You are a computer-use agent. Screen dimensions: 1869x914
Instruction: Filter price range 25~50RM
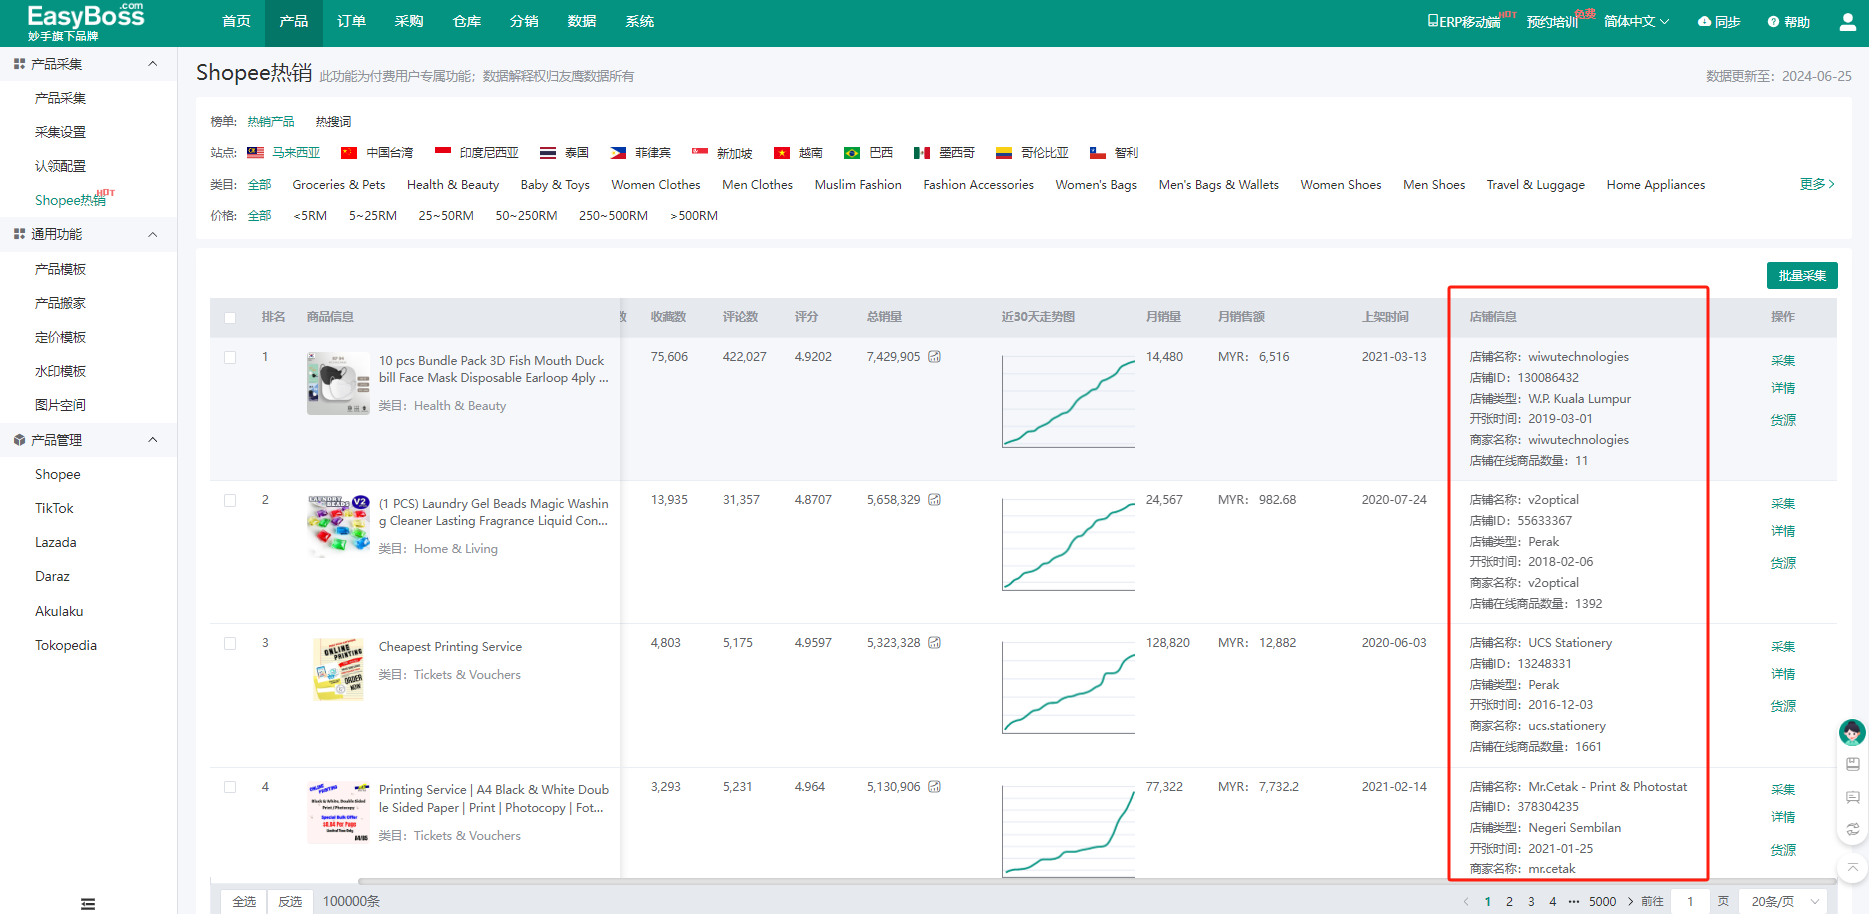pos(446,216)
